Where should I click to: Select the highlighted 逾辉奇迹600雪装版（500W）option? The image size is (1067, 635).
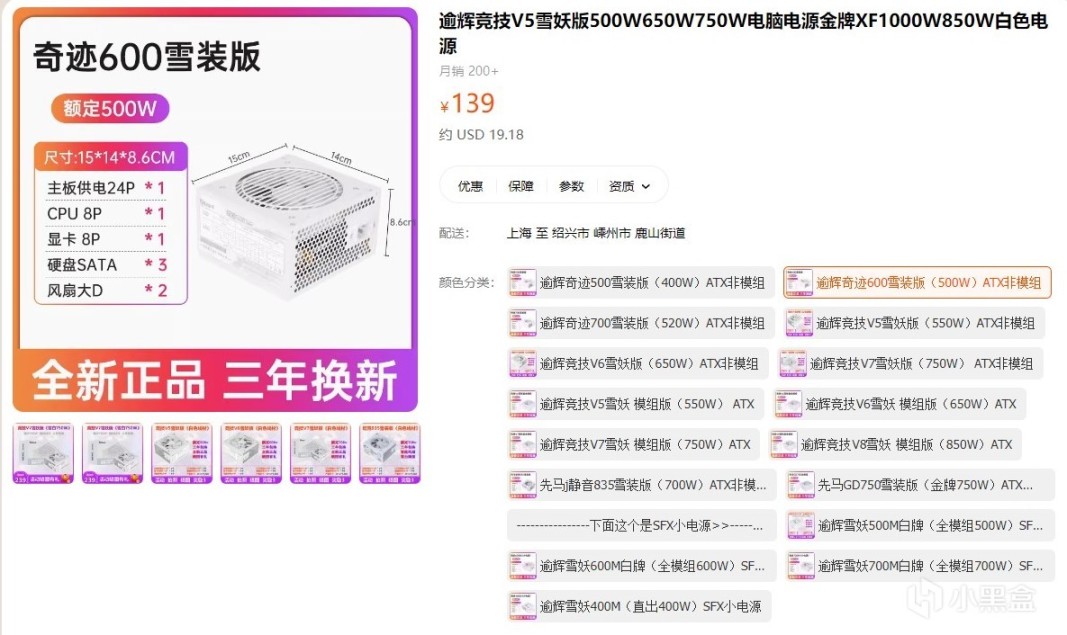pyautogui.click(x=917, y=282)
